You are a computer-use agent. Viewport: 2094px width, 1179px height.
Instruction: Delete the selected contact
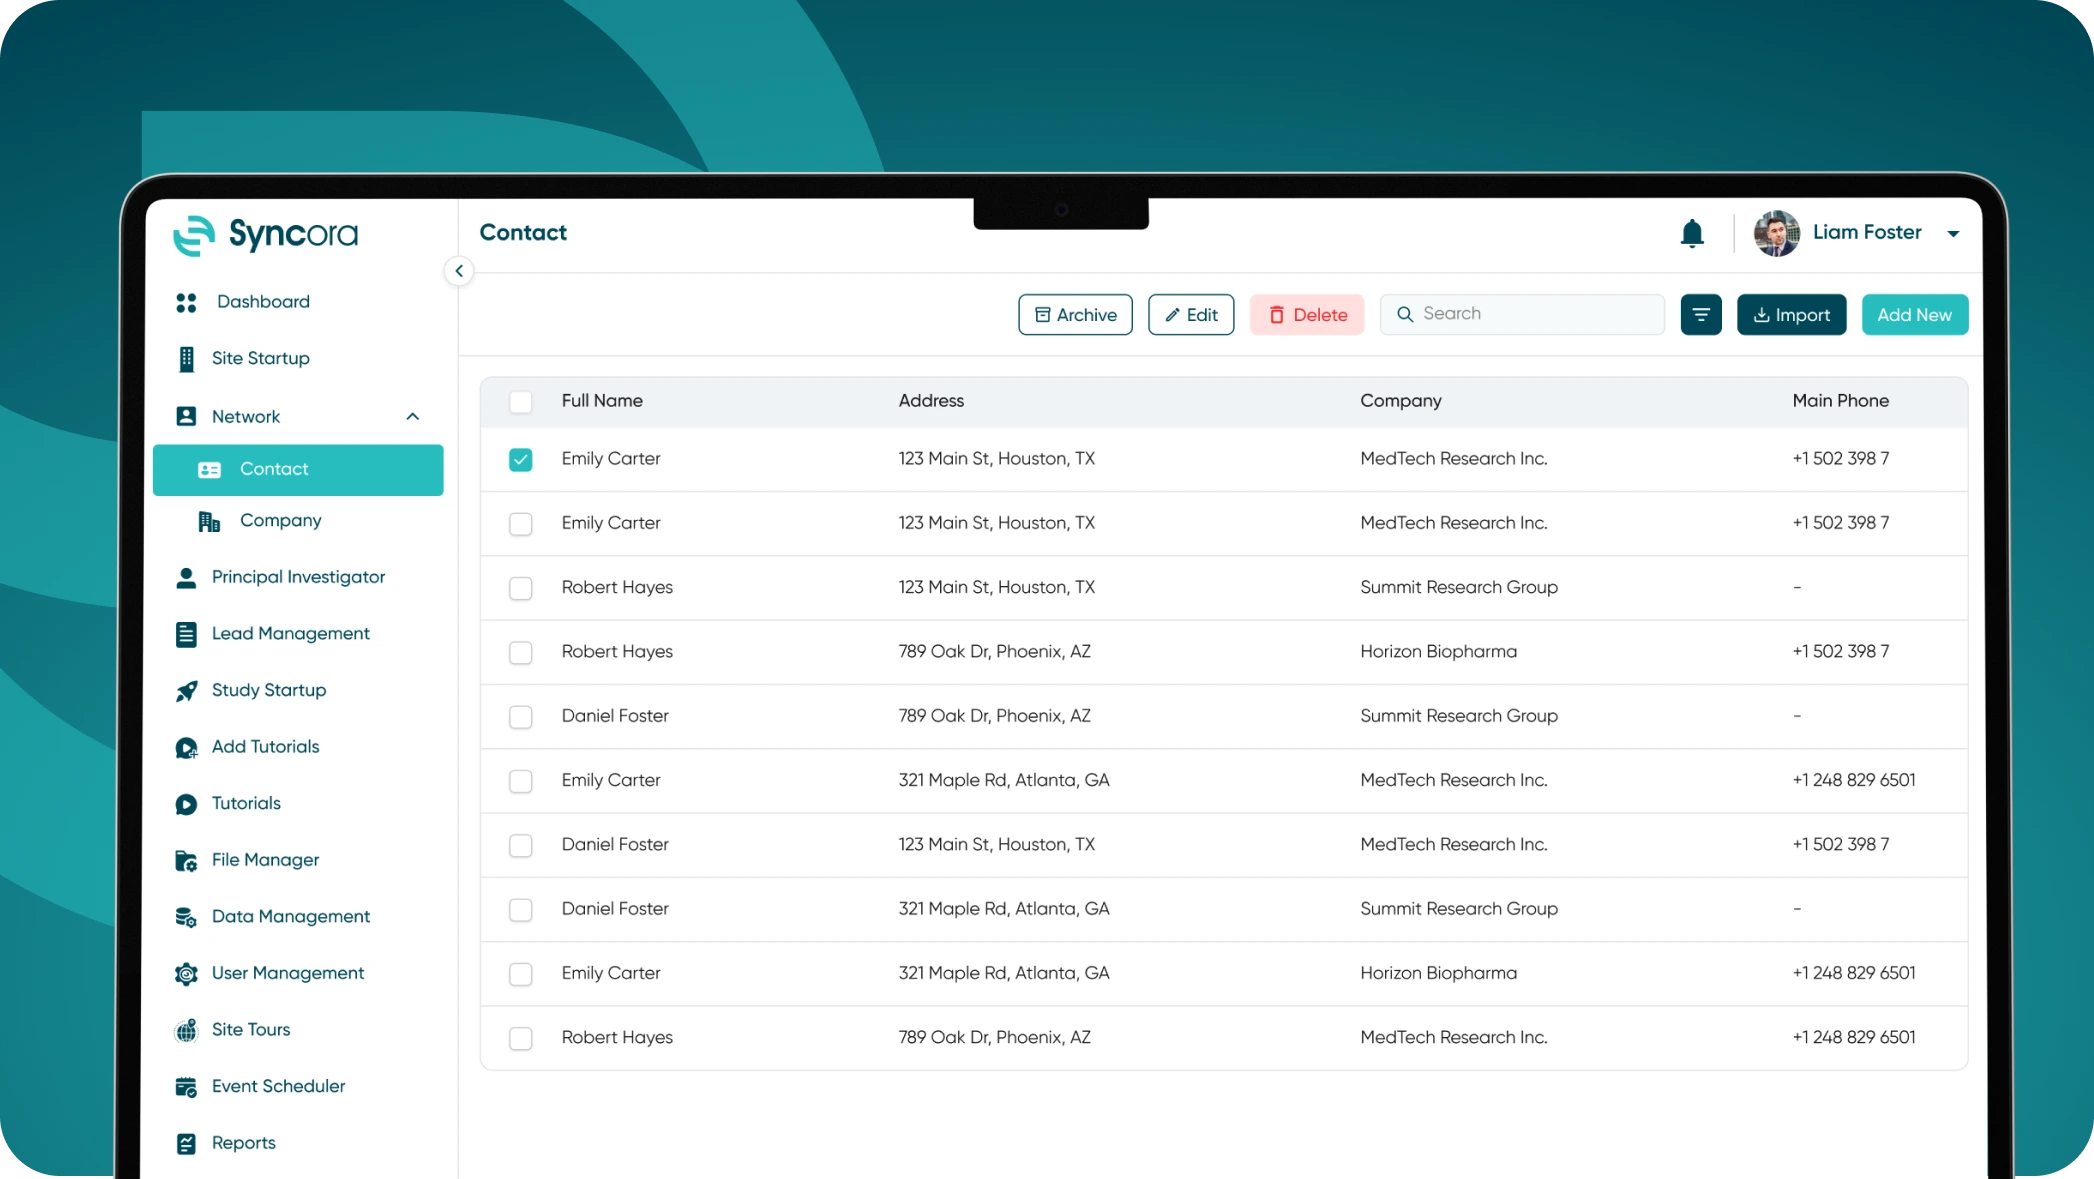pos(1307,315)
